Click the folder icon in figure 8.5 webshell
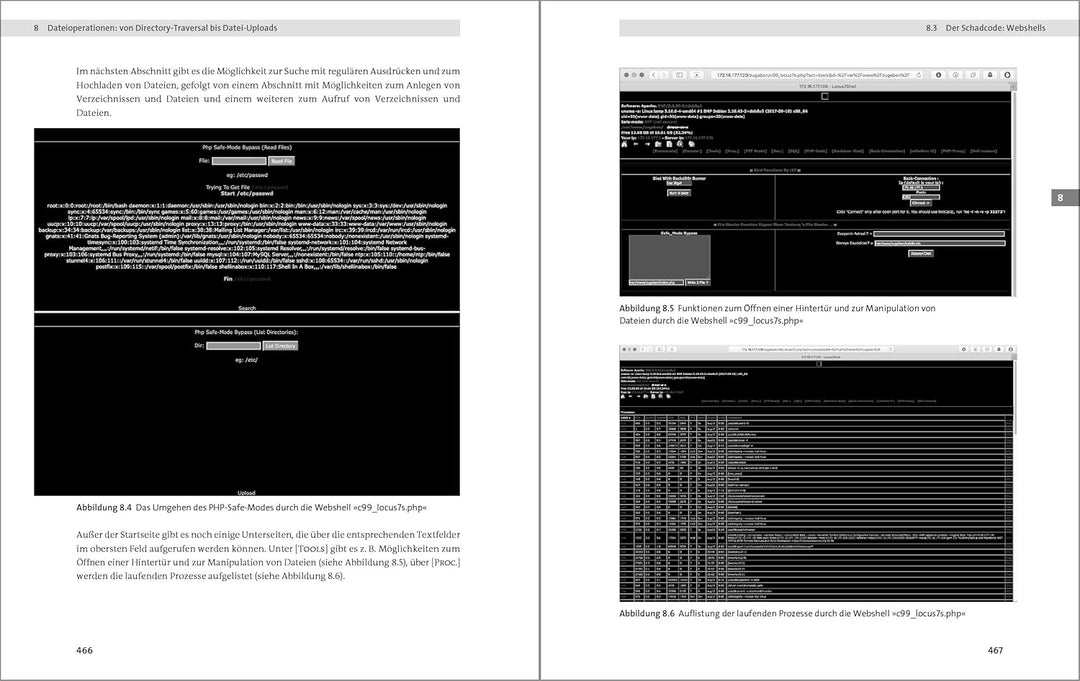Viewport: 1080px width, 681px height. tap(658, 144)
